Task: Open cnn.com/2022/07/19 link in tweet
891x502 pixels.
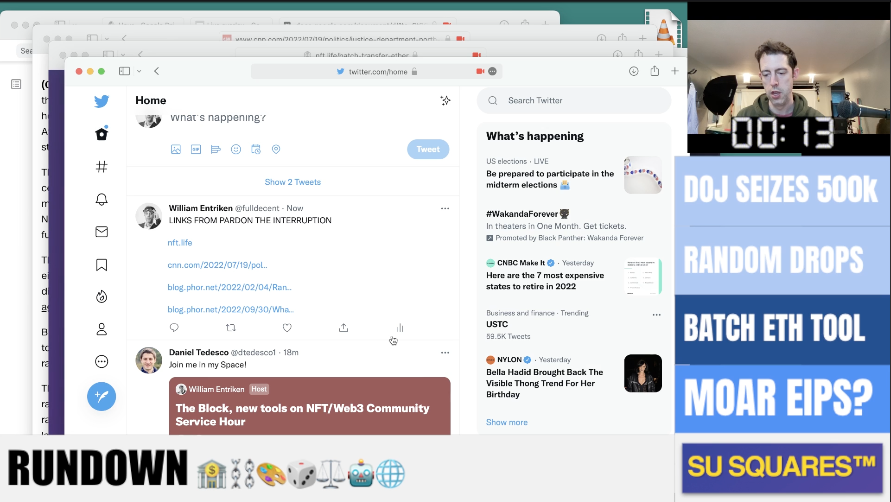Action: (217, 264)
